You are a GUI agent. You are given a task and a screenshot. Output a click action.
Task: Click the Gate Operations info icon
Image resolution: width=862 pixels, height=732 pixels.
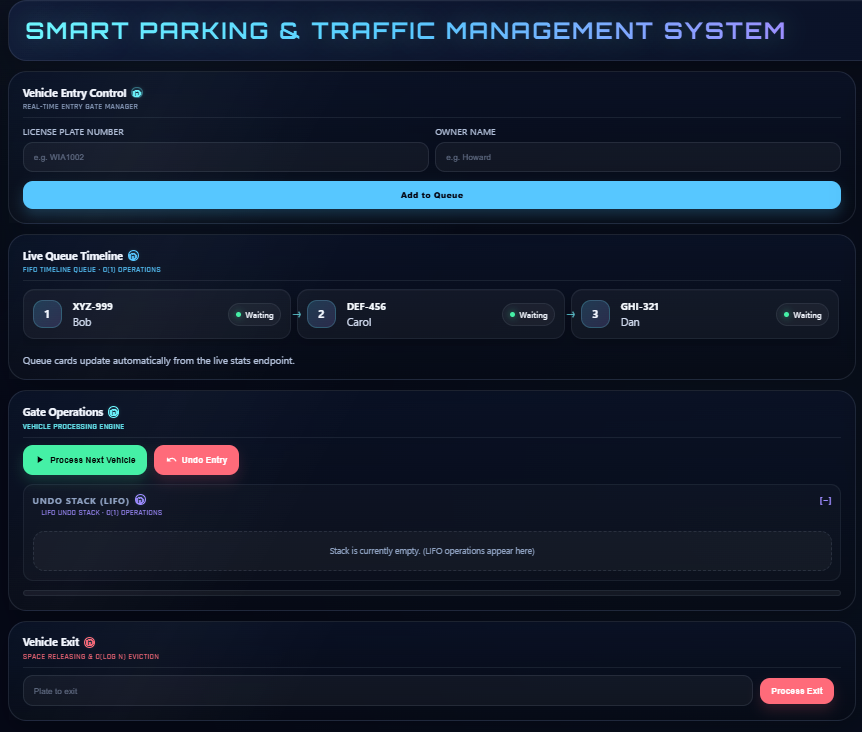(114, 412)
